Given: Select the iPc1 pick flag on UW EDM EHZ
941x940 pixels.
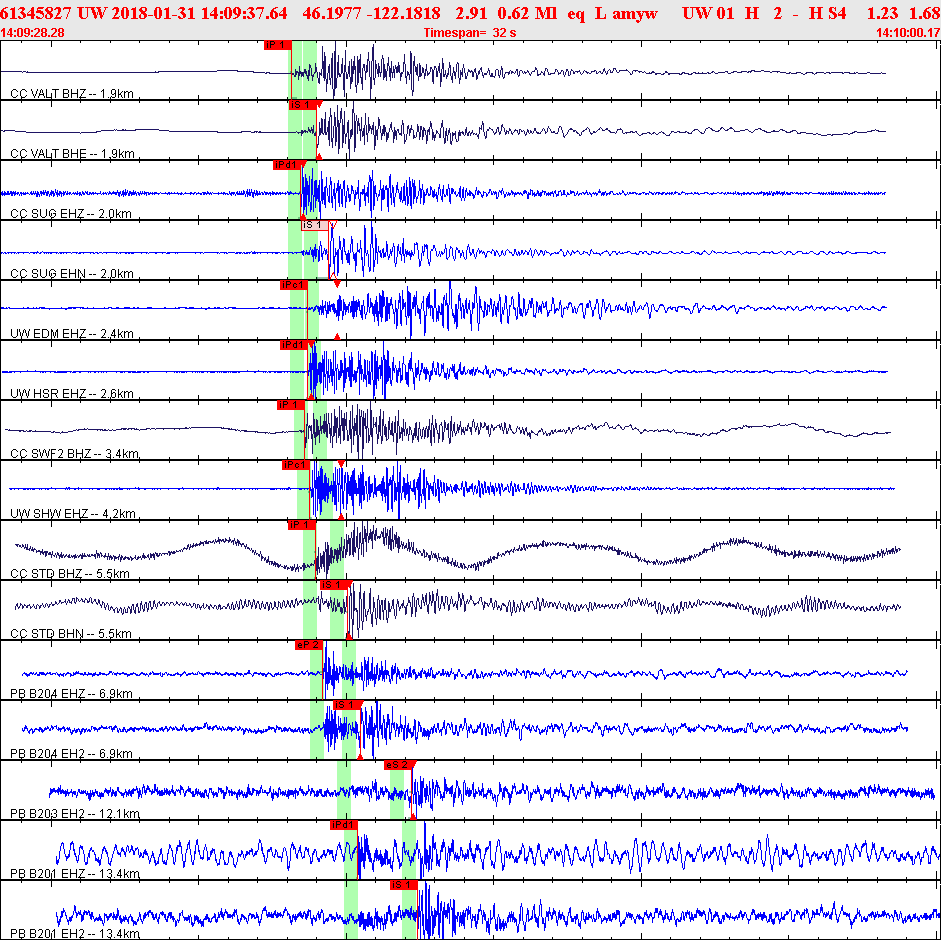Looking at the screenshot, I should (x=294, y=285).
